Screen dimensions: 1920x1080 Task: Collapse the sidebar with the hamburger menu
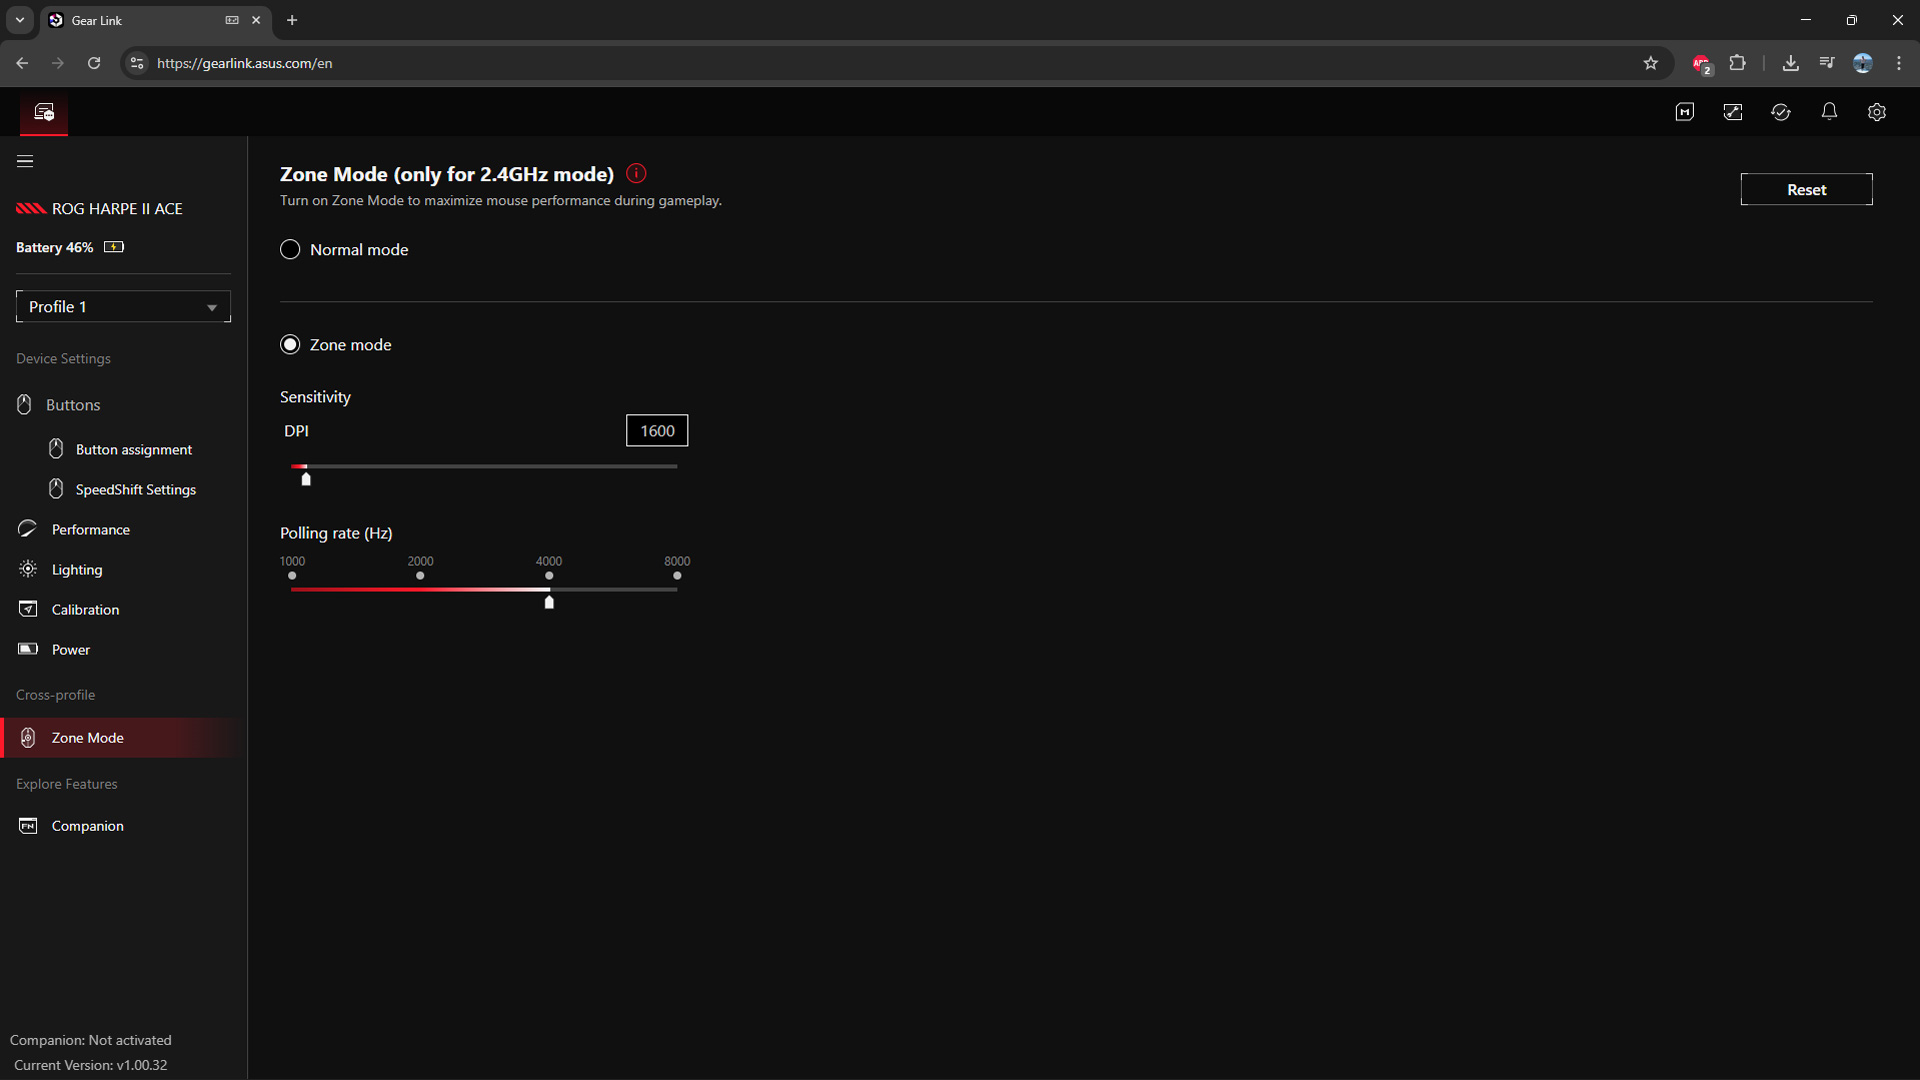(x=24, y=160)
